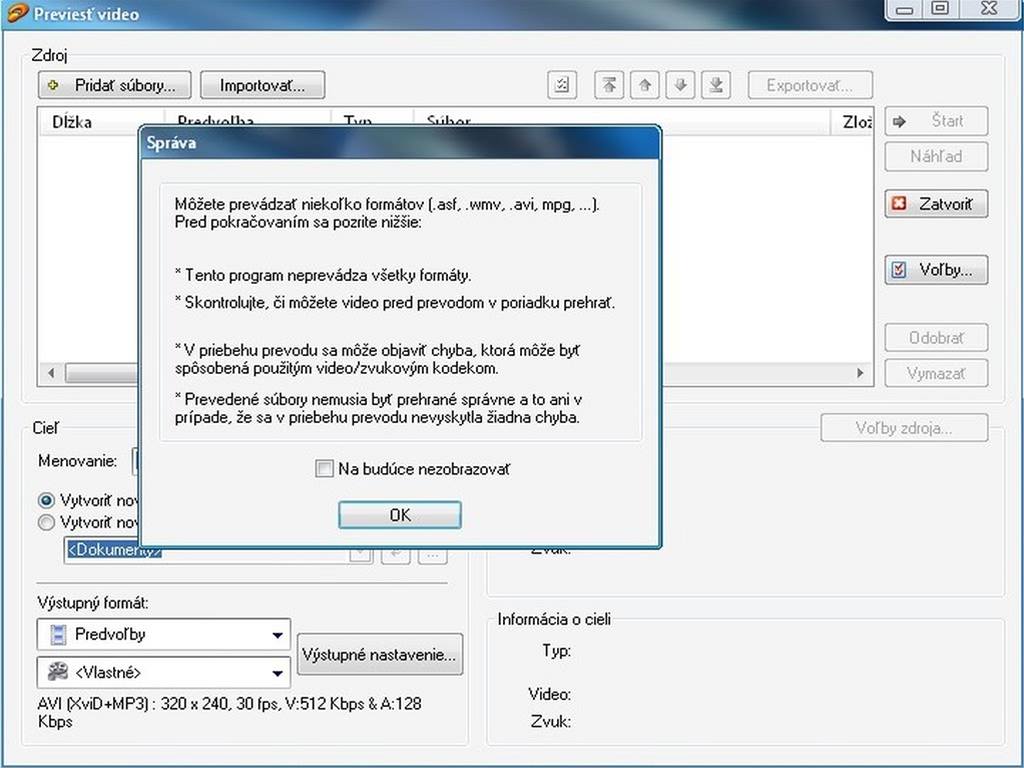1024x768 pixels.
Task: Click the Vymazať button
Action: click(936, 374)
